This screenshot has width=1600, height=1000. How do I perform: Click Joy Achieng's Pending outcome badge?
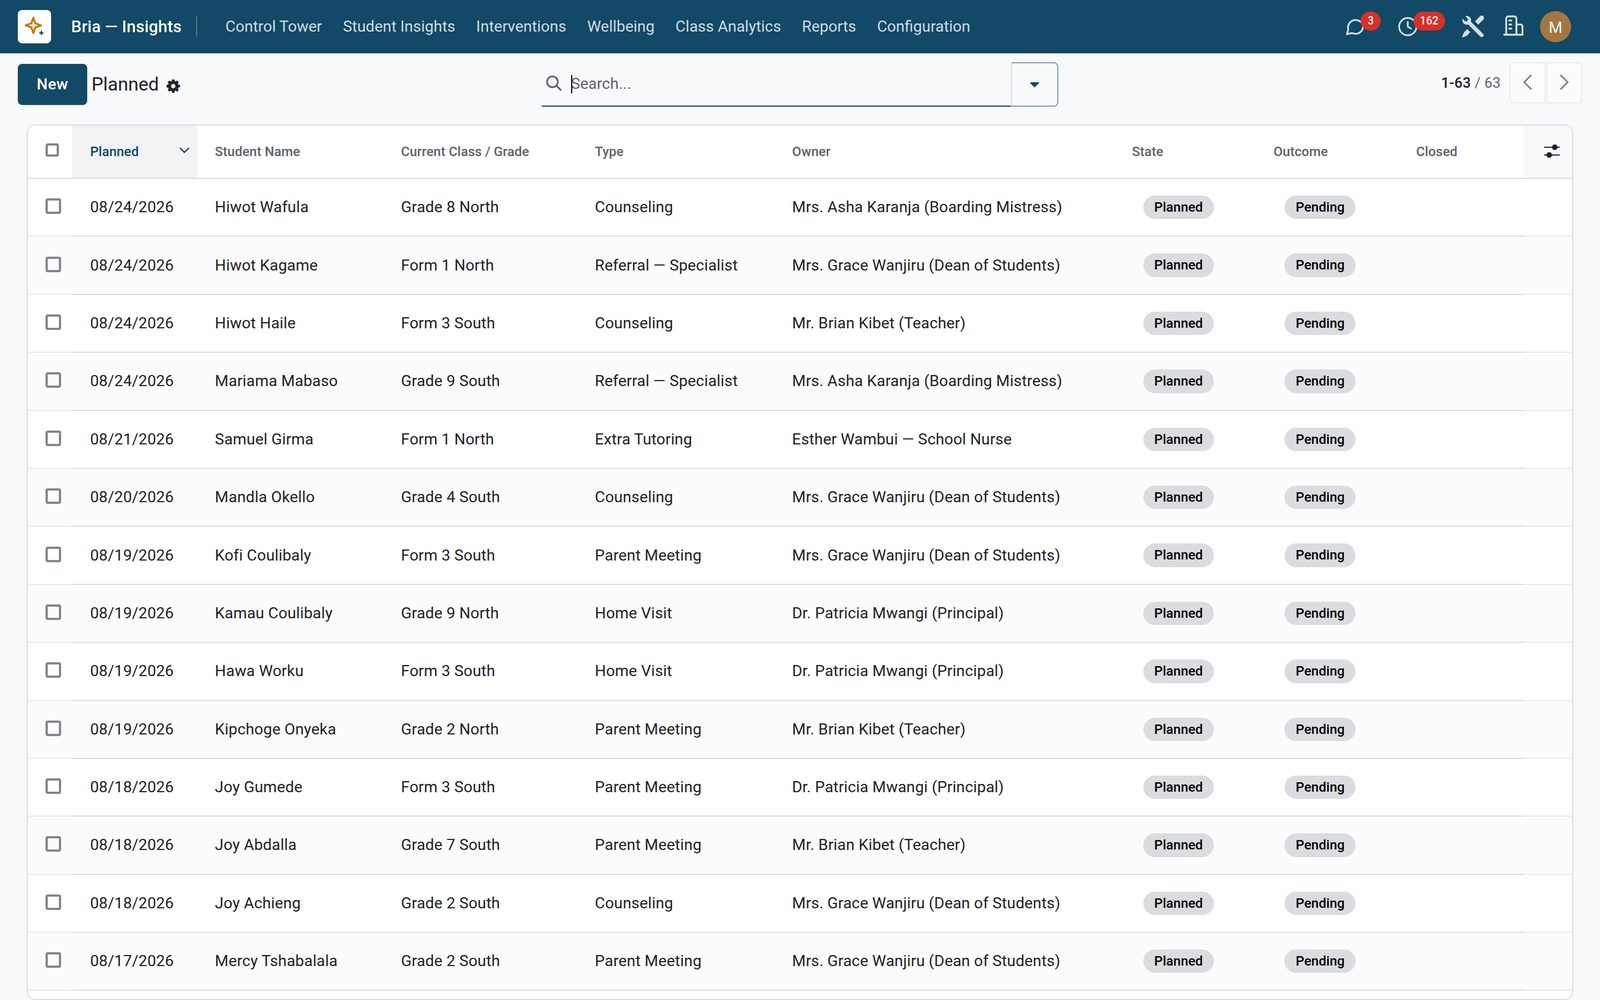pyautogui.click(x=1319, y=903)
